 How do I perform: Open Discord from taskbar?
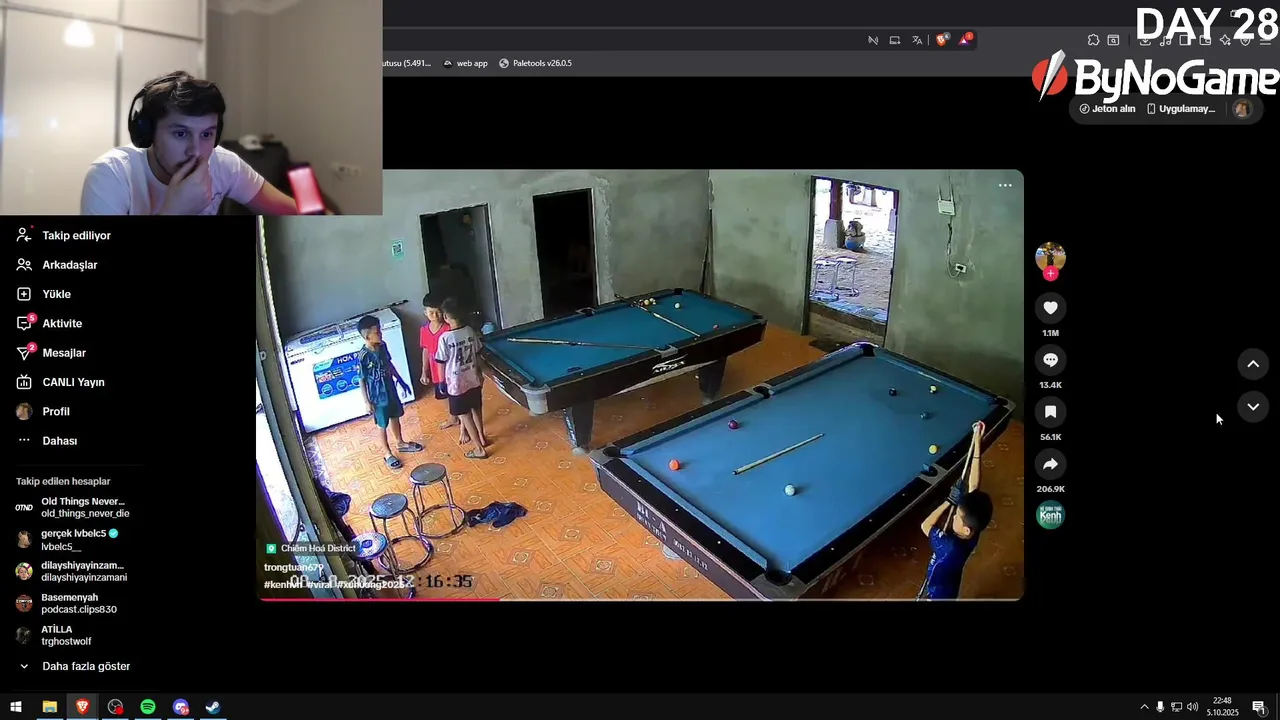pyautogui.click(x=181, y=707)
